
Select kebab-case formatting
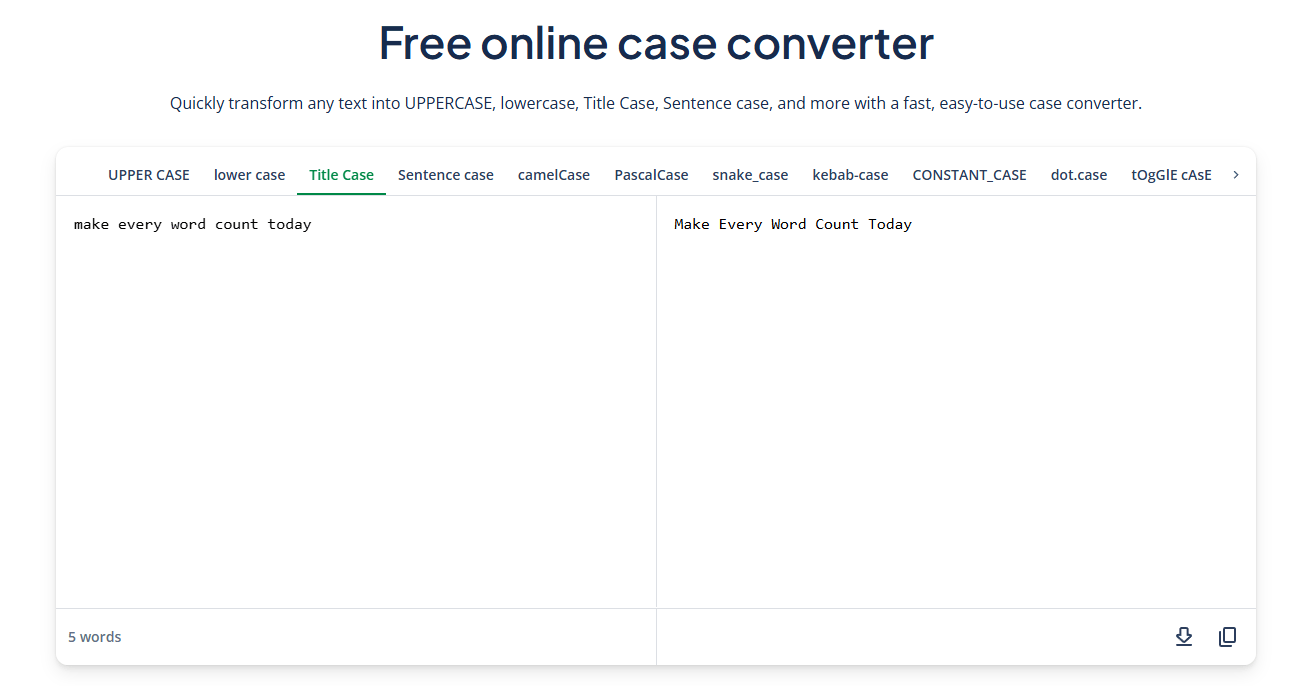[x=850, y=174]
